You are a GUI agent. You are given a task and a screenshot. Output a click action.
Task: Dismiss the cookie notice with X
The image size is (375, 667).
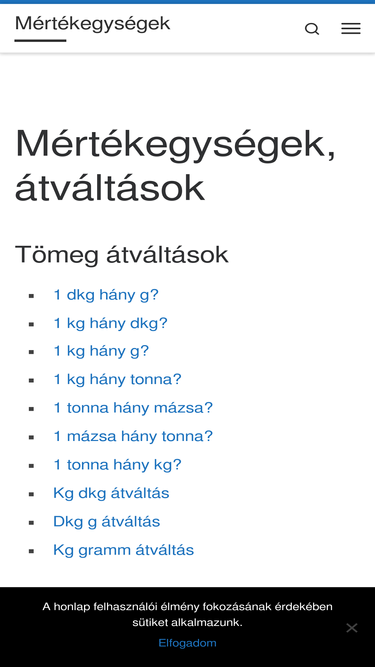click(352, 627)
